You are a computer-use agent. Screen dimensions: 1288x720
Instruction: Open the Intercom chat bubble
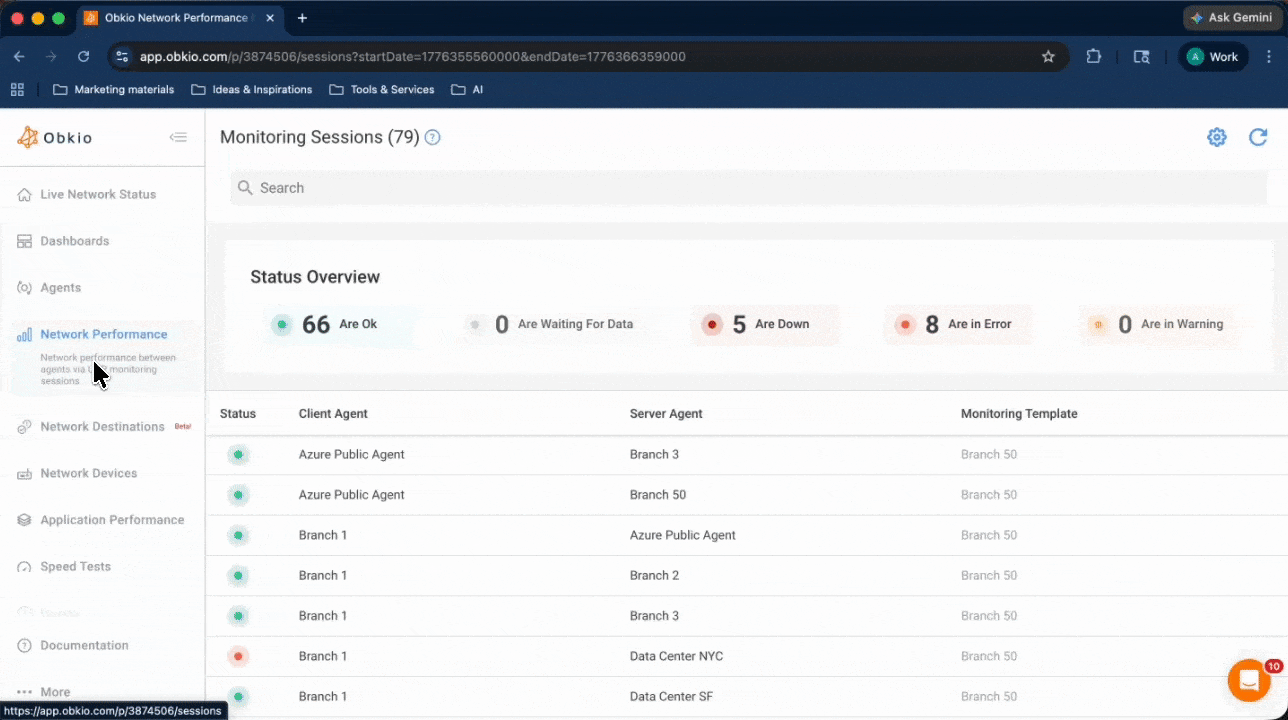click(1248, 680)
